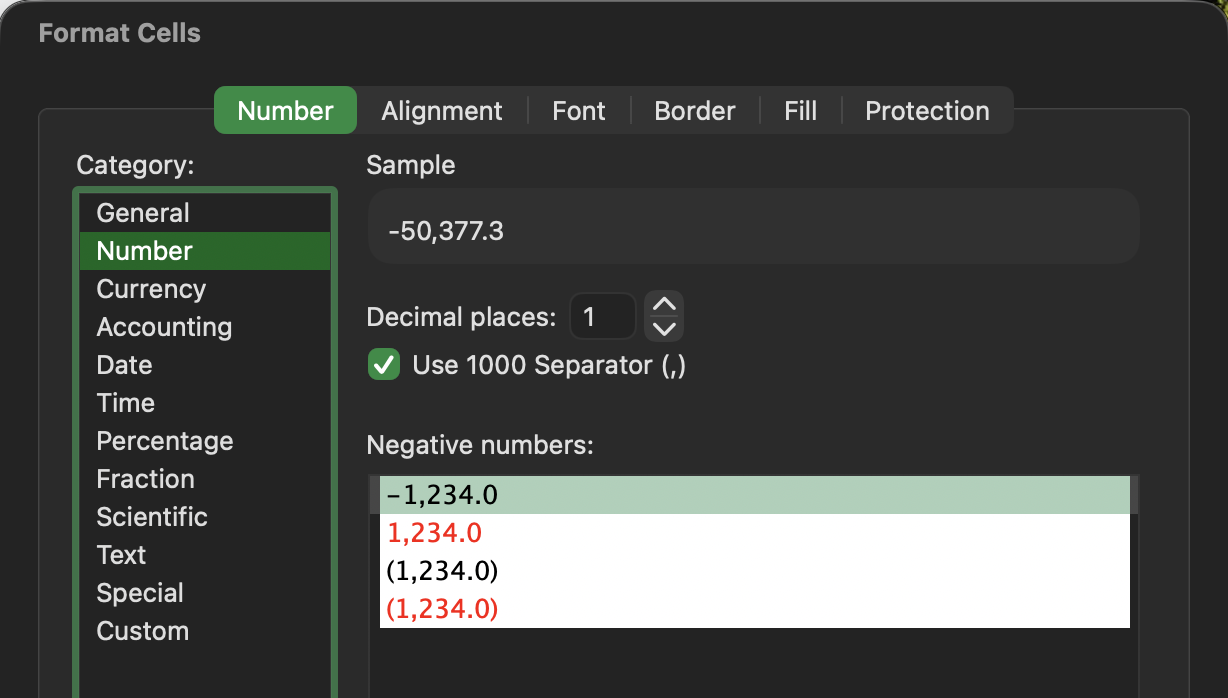Choose the Percentage category
Image resolution: width=1228 pixels, height=698 pixels.
pos(164,441)
